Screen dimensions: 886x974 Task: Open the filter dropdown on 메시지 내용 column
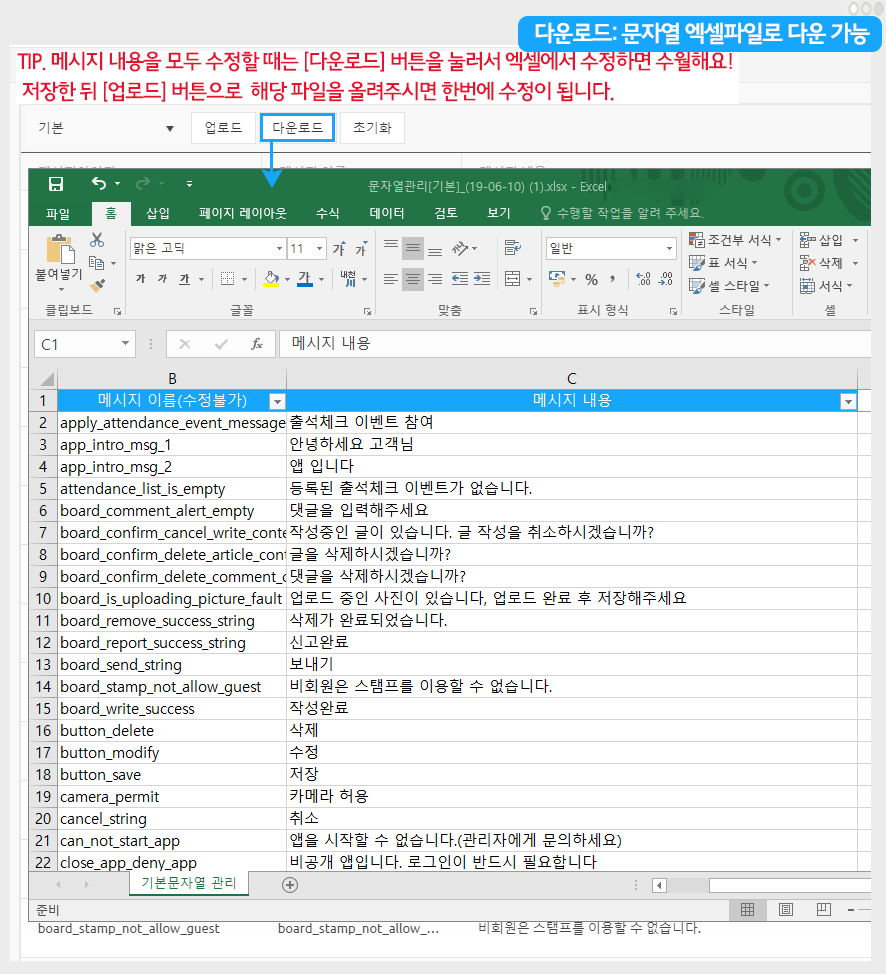[848, 401]
